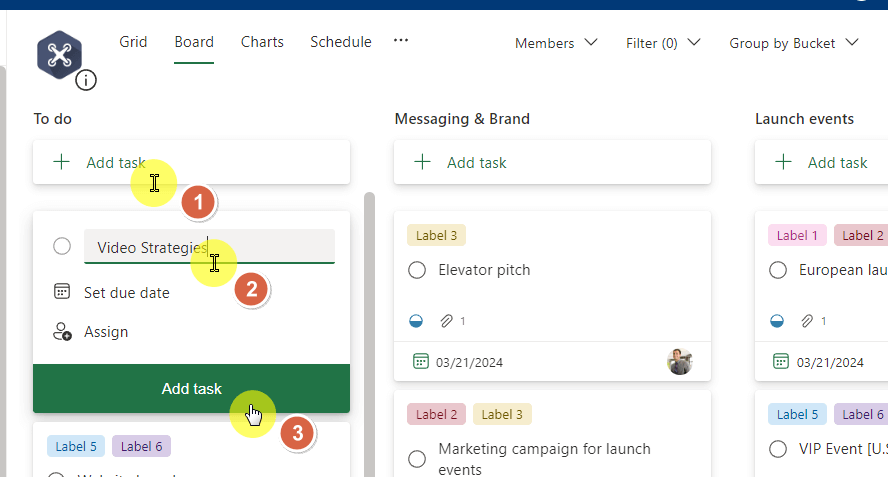Click attachment paperclip on Elevator pitch card
Viewport: 888px width, 477px height.
tap(446, 321)
